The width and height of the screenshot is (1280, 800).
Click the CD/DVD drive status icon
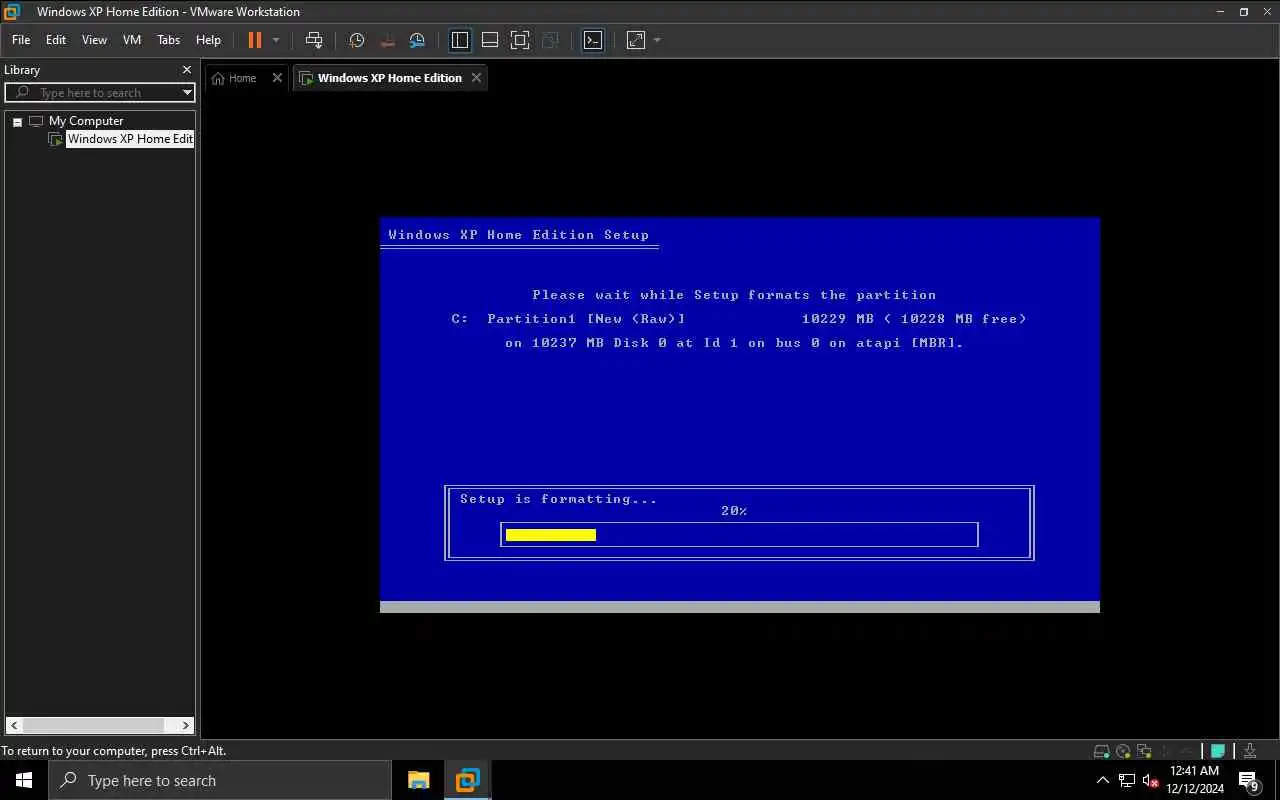coord(1123,751)
